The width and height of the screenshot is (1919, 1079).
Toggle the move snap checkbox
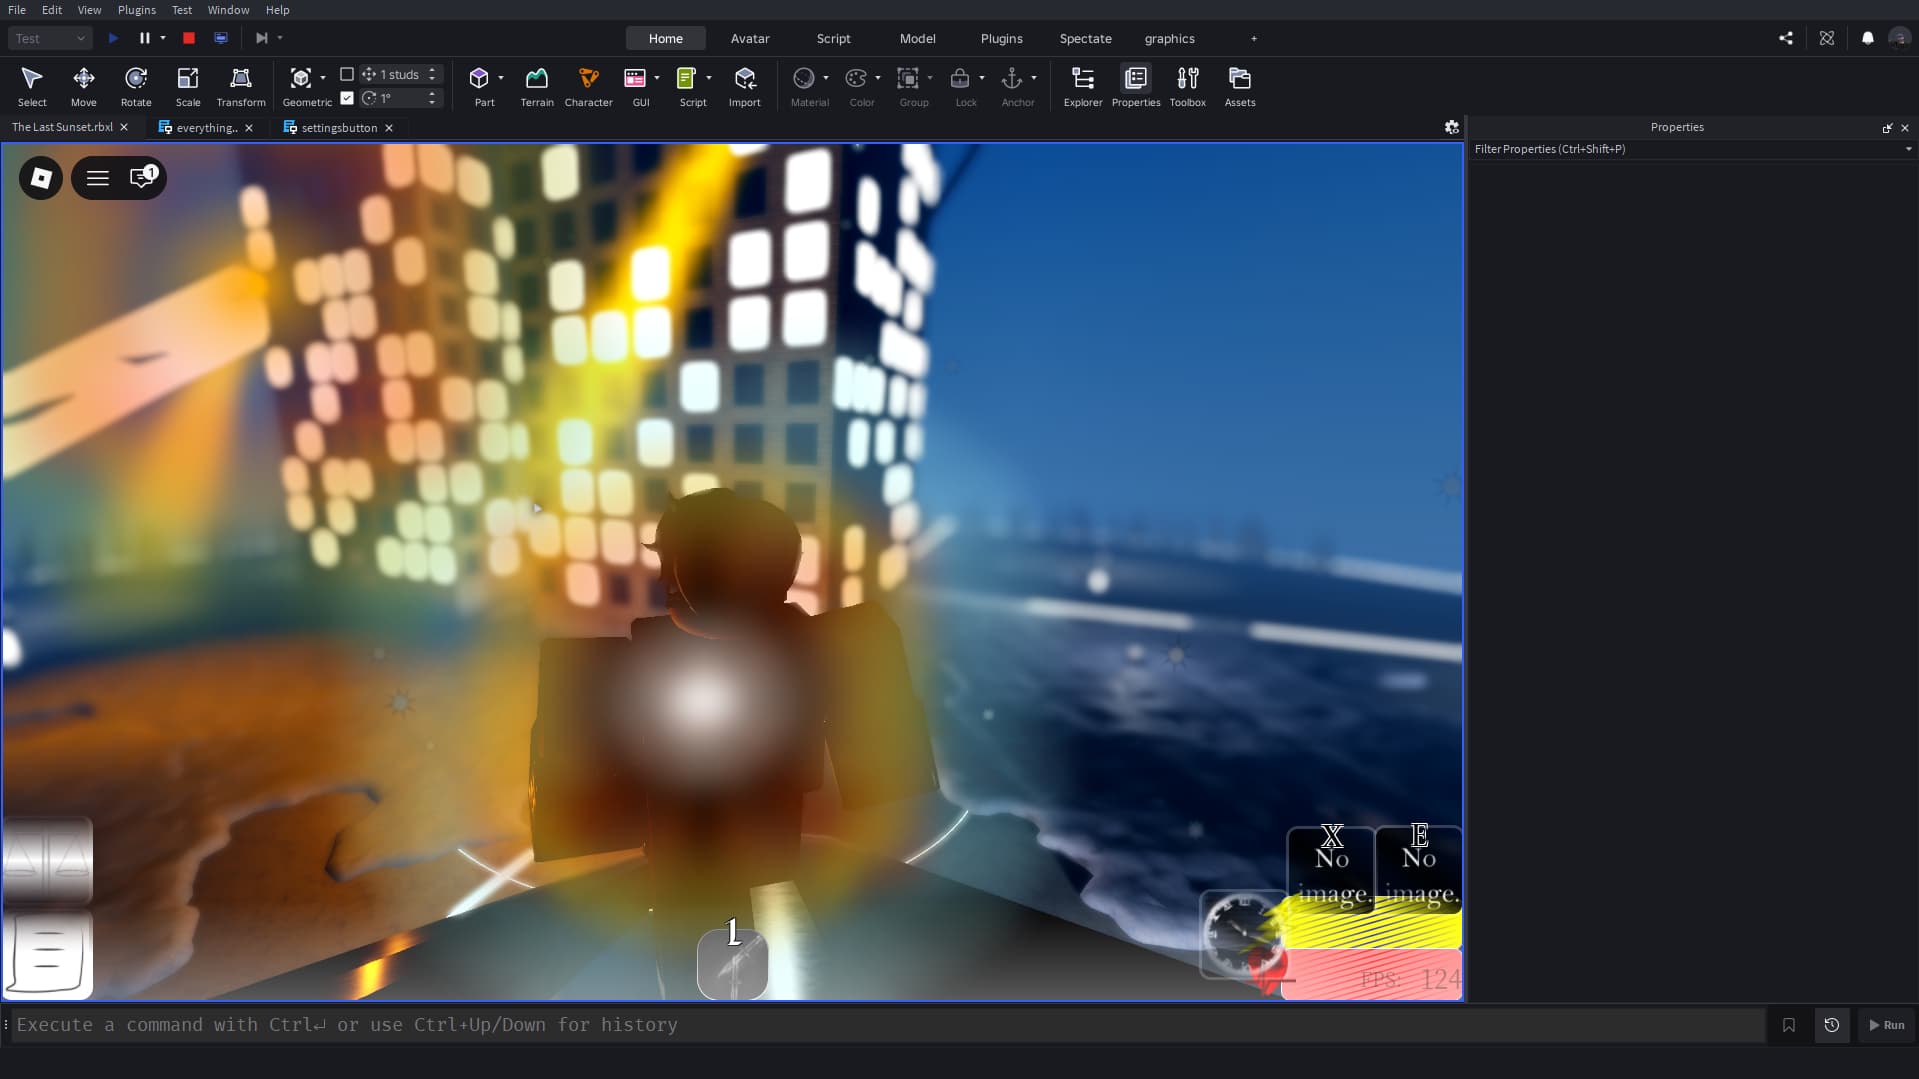(347, 74)
